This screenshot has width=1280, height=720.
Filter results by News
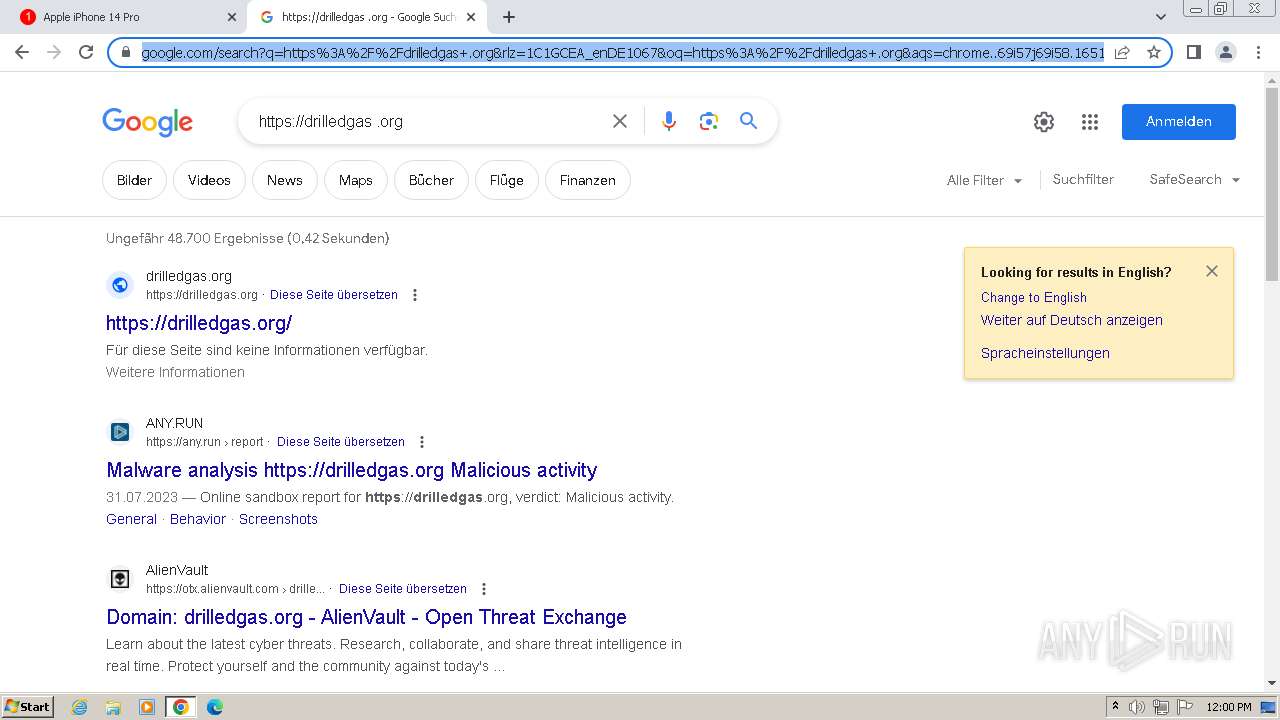click(x=284, y=180)
